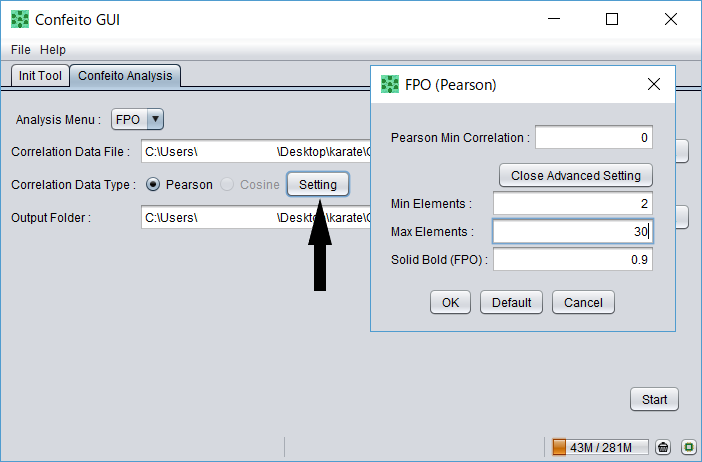Click the Max Elements label
Image resolution: width=702 pixels, height=462 pixels.
(432, 232)
